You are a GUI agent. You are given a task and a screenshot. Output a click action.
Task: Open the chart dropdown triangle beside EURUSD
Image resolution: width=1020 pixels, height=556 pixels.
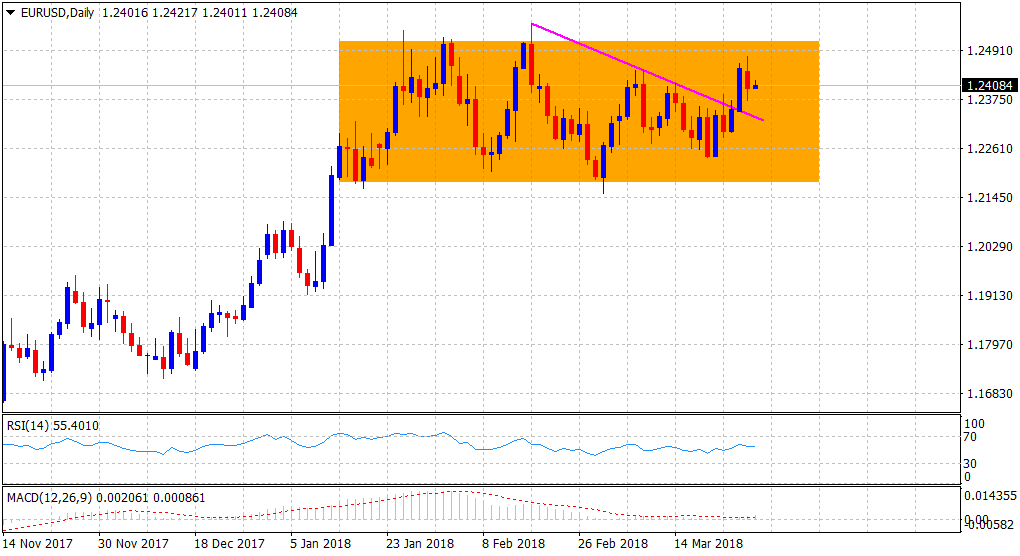[10, 12]
